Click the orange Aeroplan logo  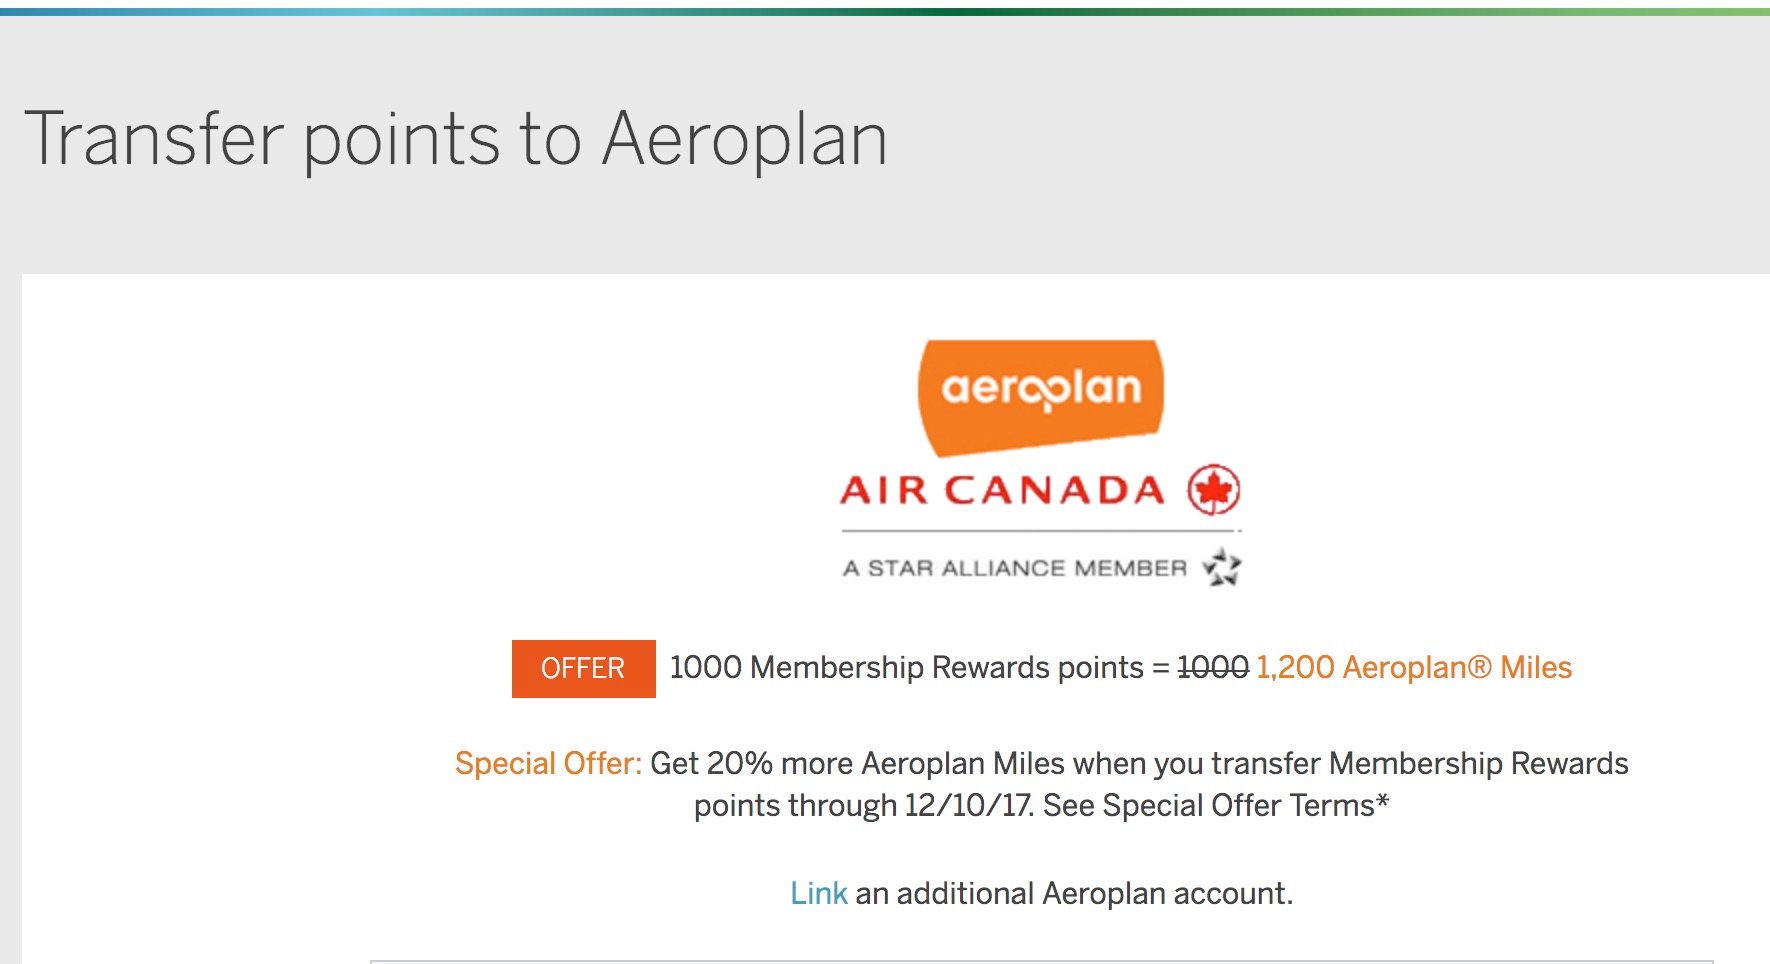pyautogui.click(x=1041, y=397)
